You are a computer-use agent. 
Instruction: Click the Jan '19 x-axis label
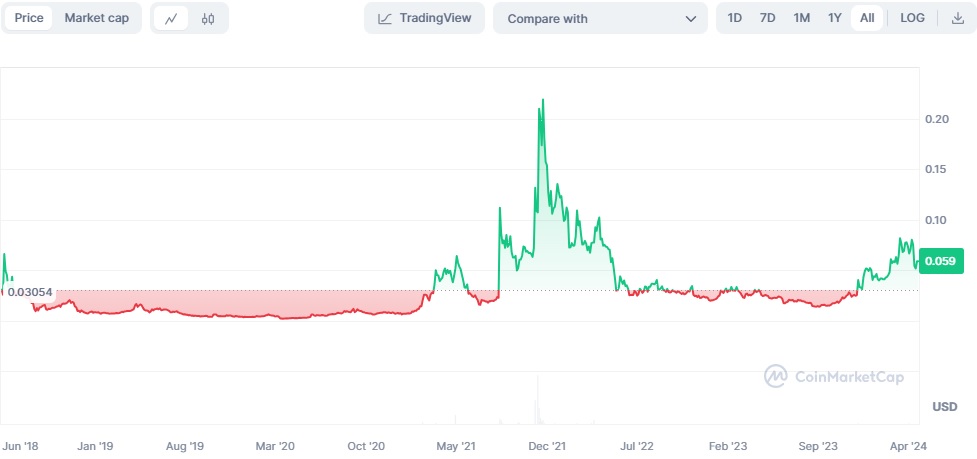tap(95, 447)
